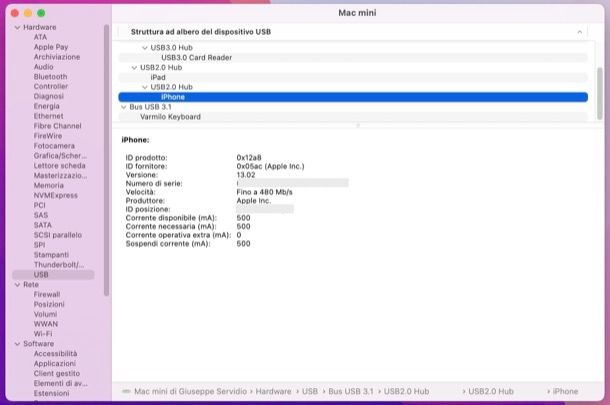610x405 pixels.
Task: Open Lettore scheda in sidebar
Action: tap(60, 166)
